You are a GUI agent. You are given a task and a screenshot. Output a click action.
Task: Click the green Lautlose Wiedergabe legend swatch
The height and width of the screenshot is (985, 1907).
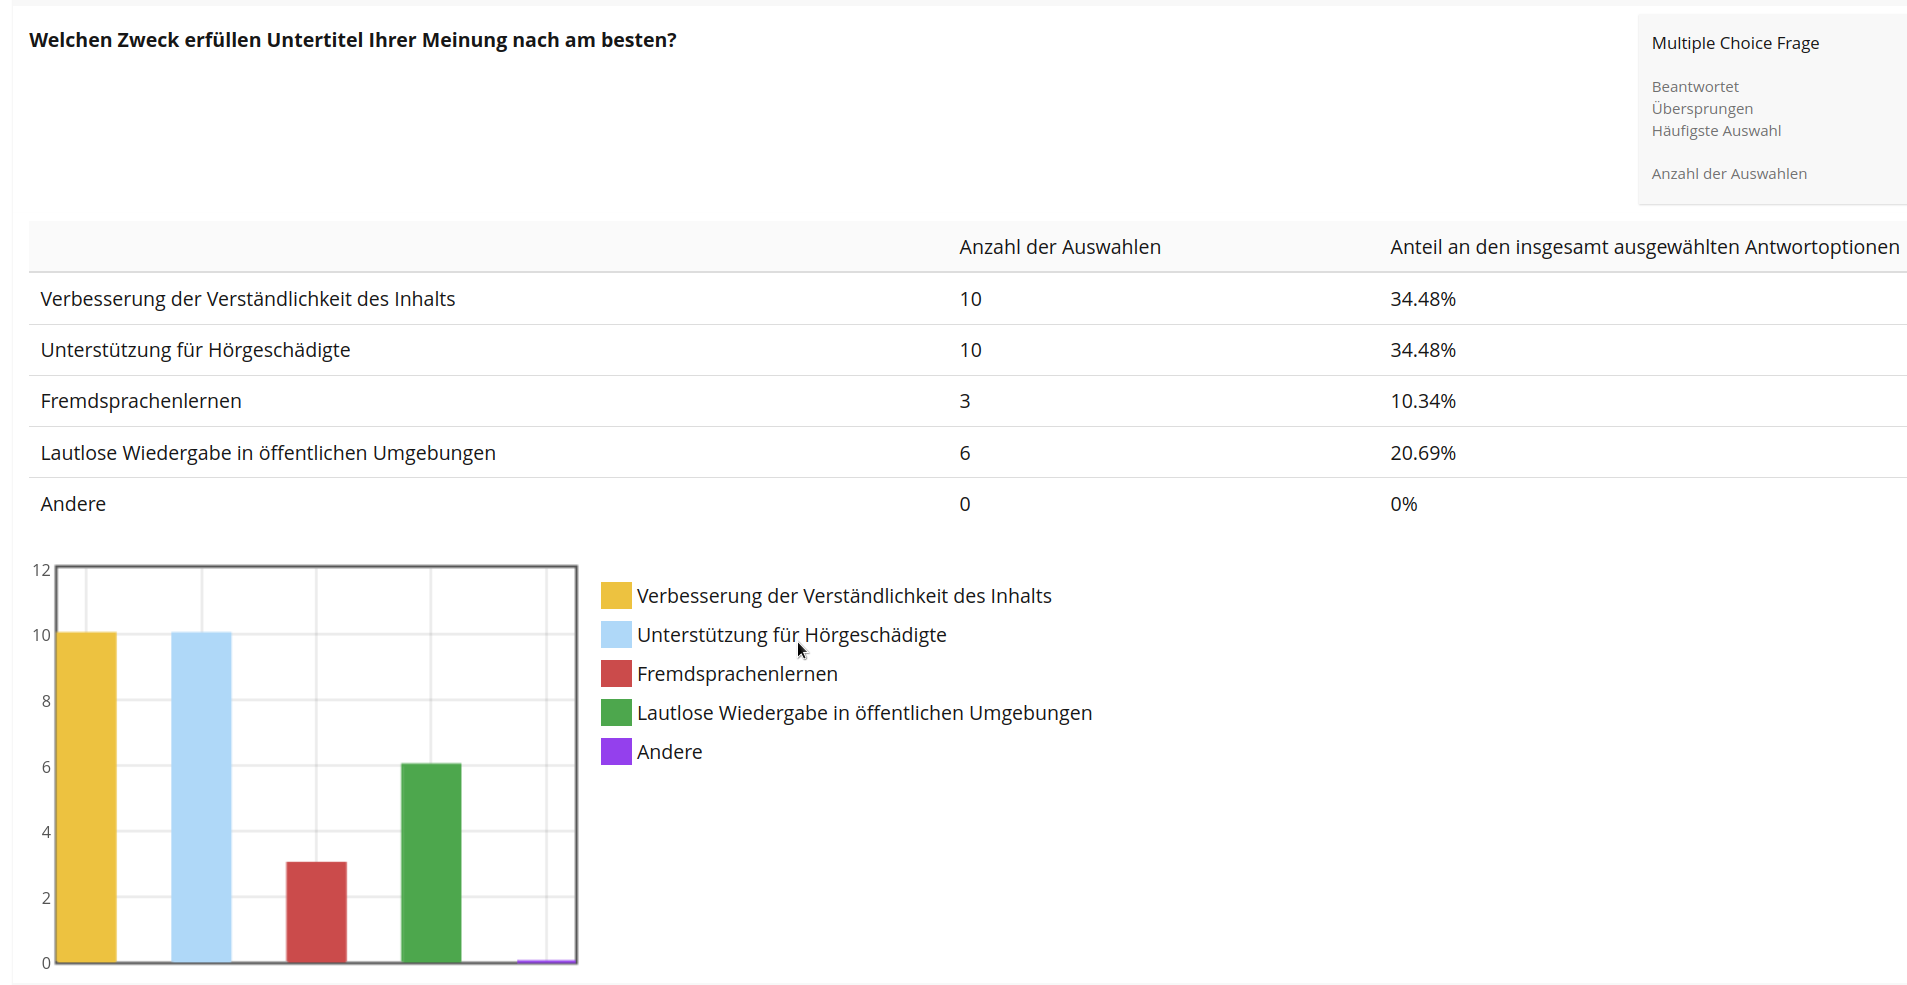click(x=616, y=713)
